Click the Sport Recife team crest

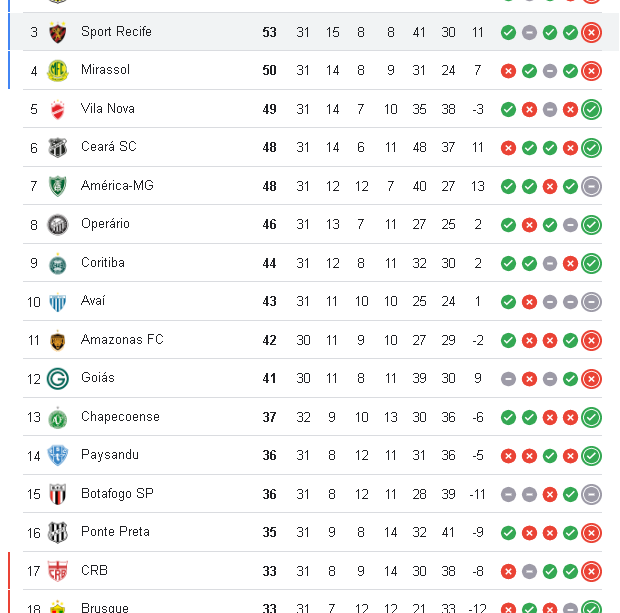[57, 32]
